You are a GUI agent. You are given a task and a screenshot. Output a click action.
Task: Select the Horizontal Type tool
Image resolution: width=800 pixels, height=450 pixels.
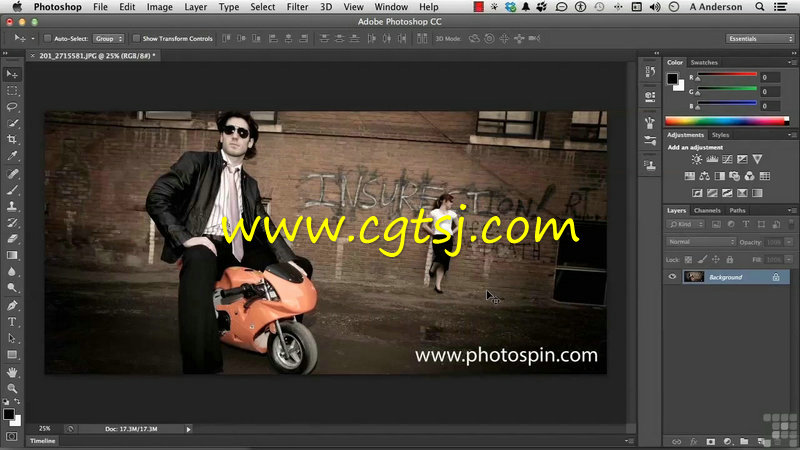[12, 322]
